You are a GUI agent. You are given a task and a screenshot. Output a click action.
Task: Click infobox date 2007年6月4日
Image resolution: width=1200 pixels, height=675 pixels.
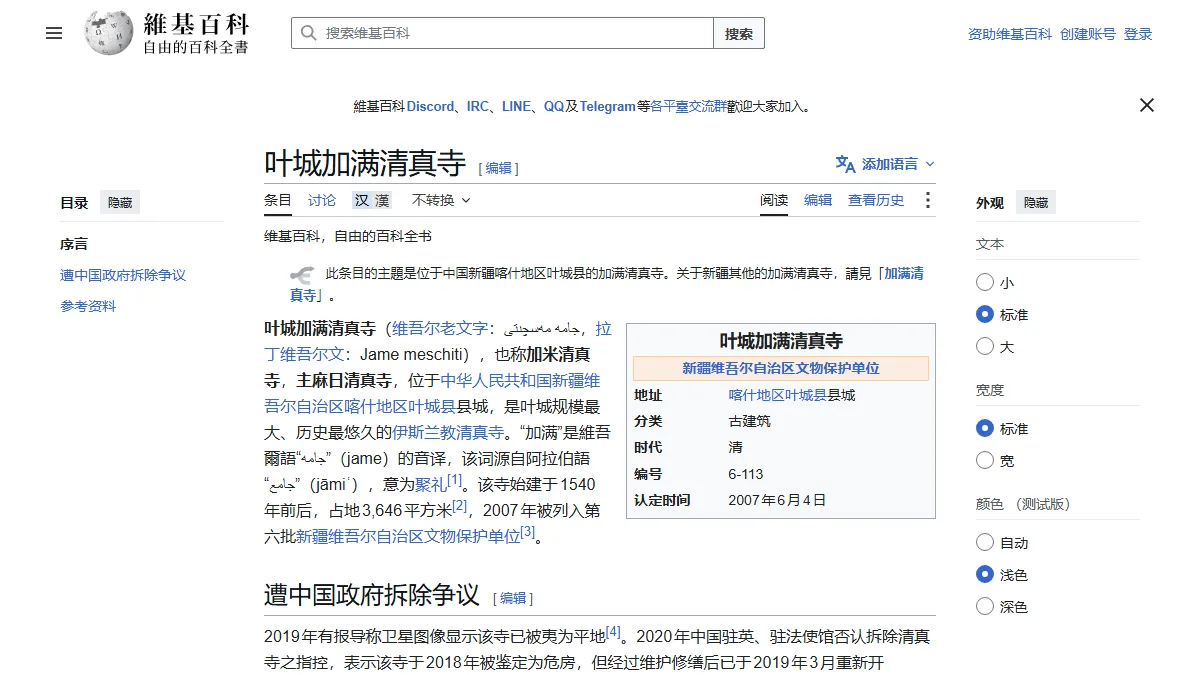pos(777,500)
